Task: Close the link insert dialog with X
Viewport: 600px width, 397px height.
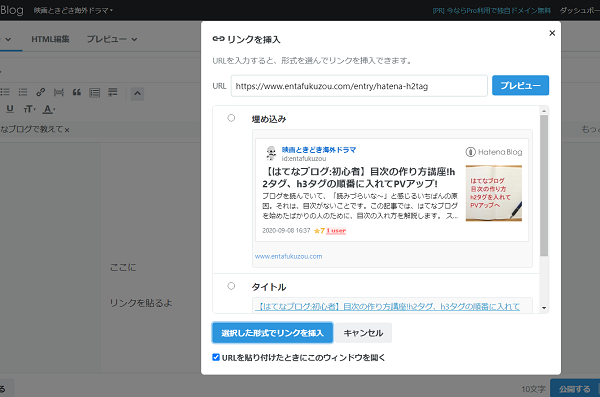Action: pos(552,33)
